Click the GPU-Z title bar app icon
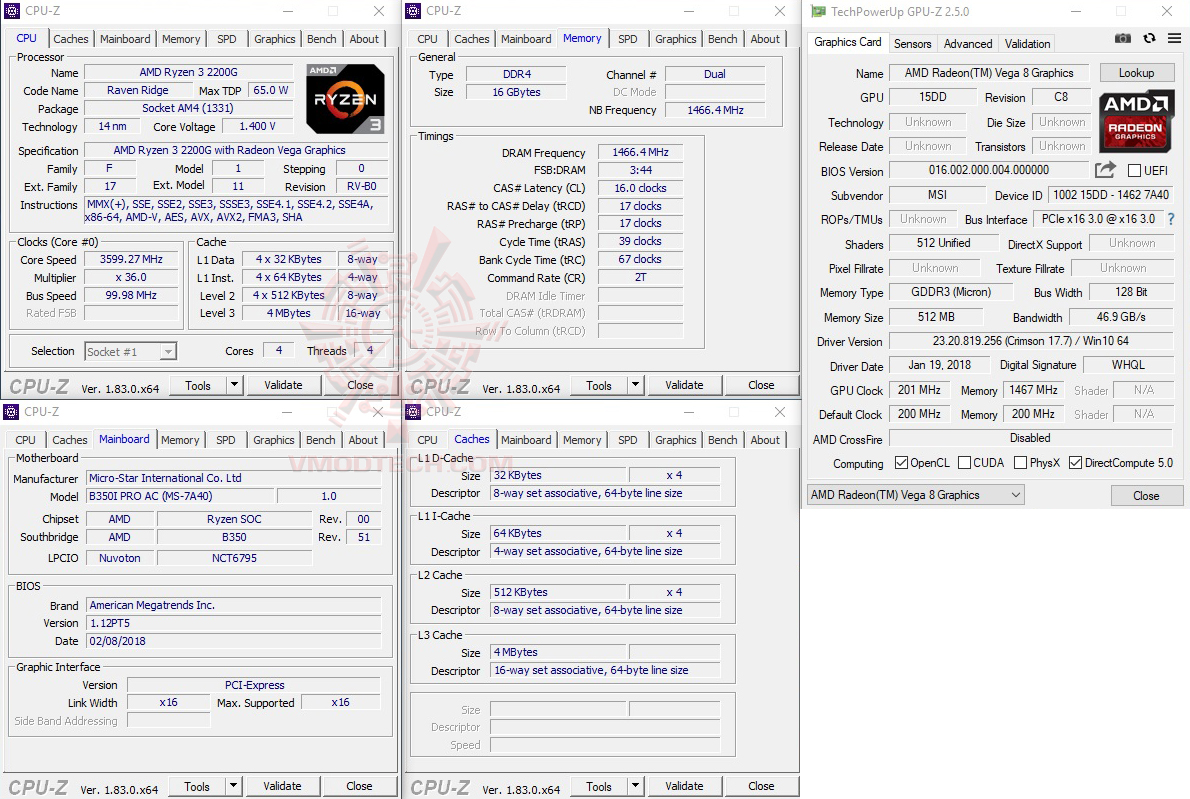 [x=818, y=11]
